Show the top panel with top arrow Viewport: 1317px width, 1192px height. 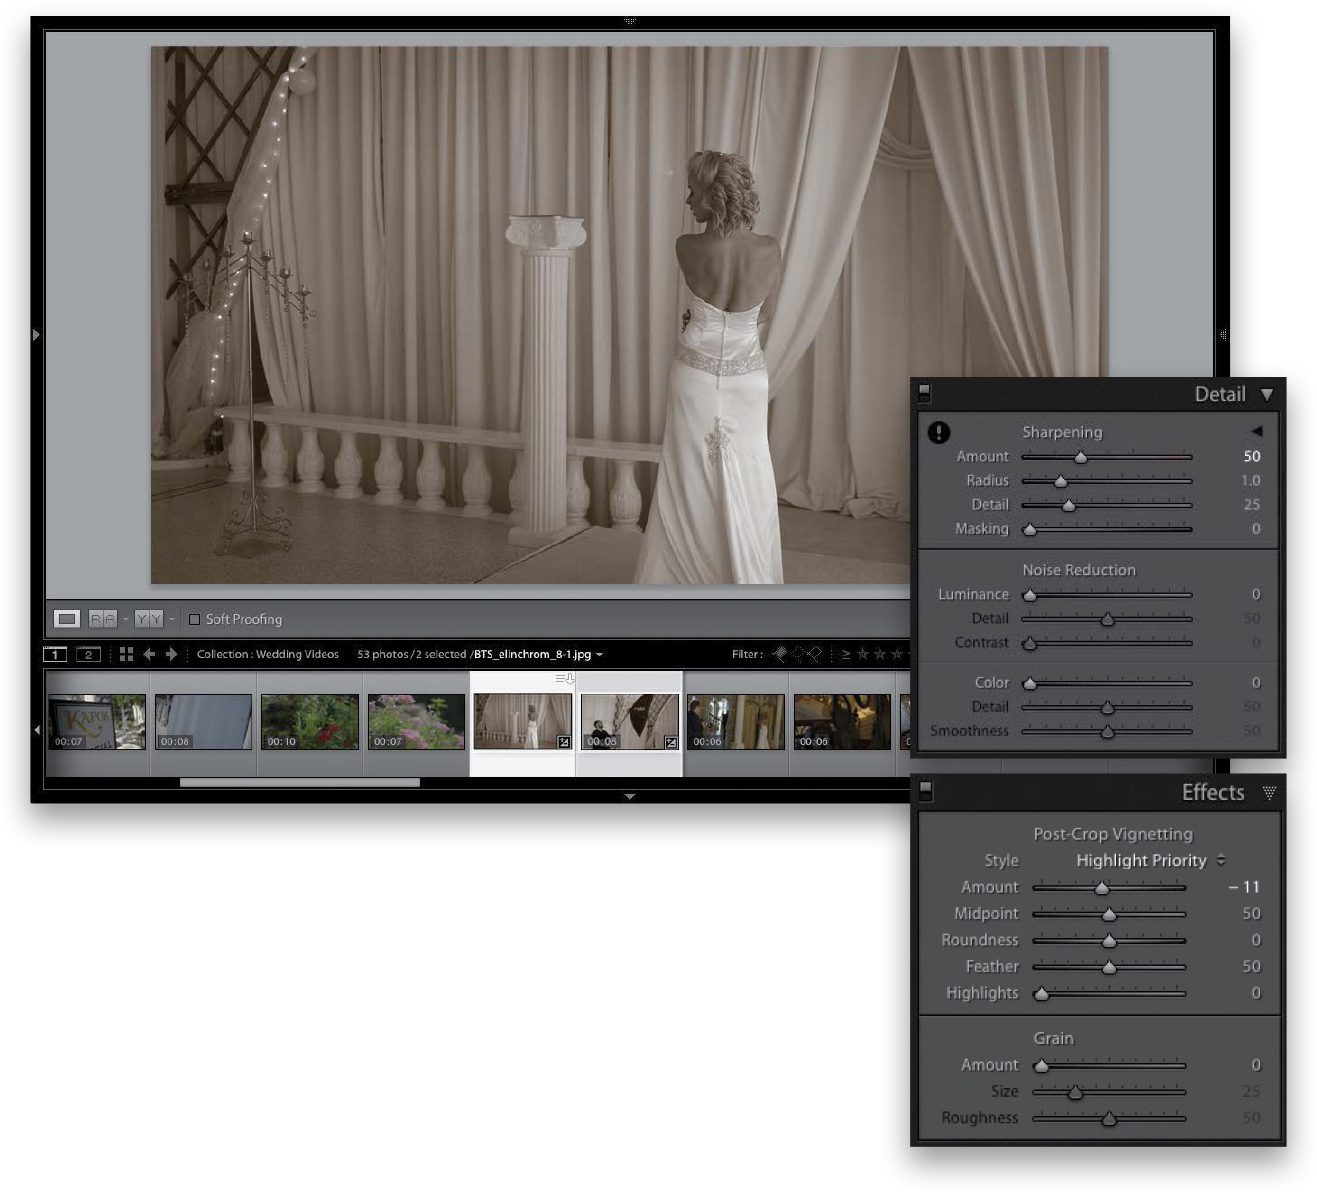(630, 21)
